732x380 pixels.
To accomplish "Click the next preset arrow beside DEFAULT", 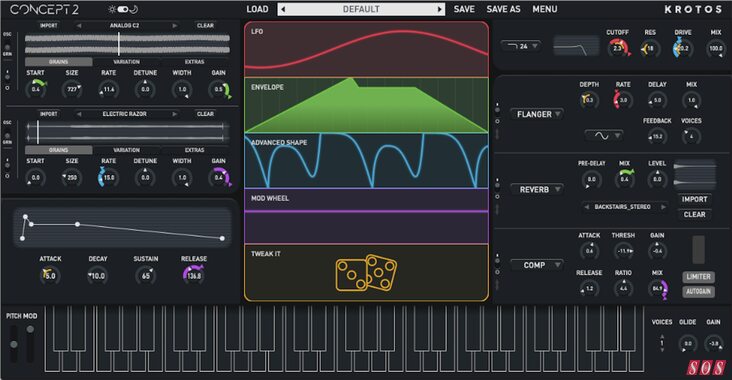I will tap(439, 9).
